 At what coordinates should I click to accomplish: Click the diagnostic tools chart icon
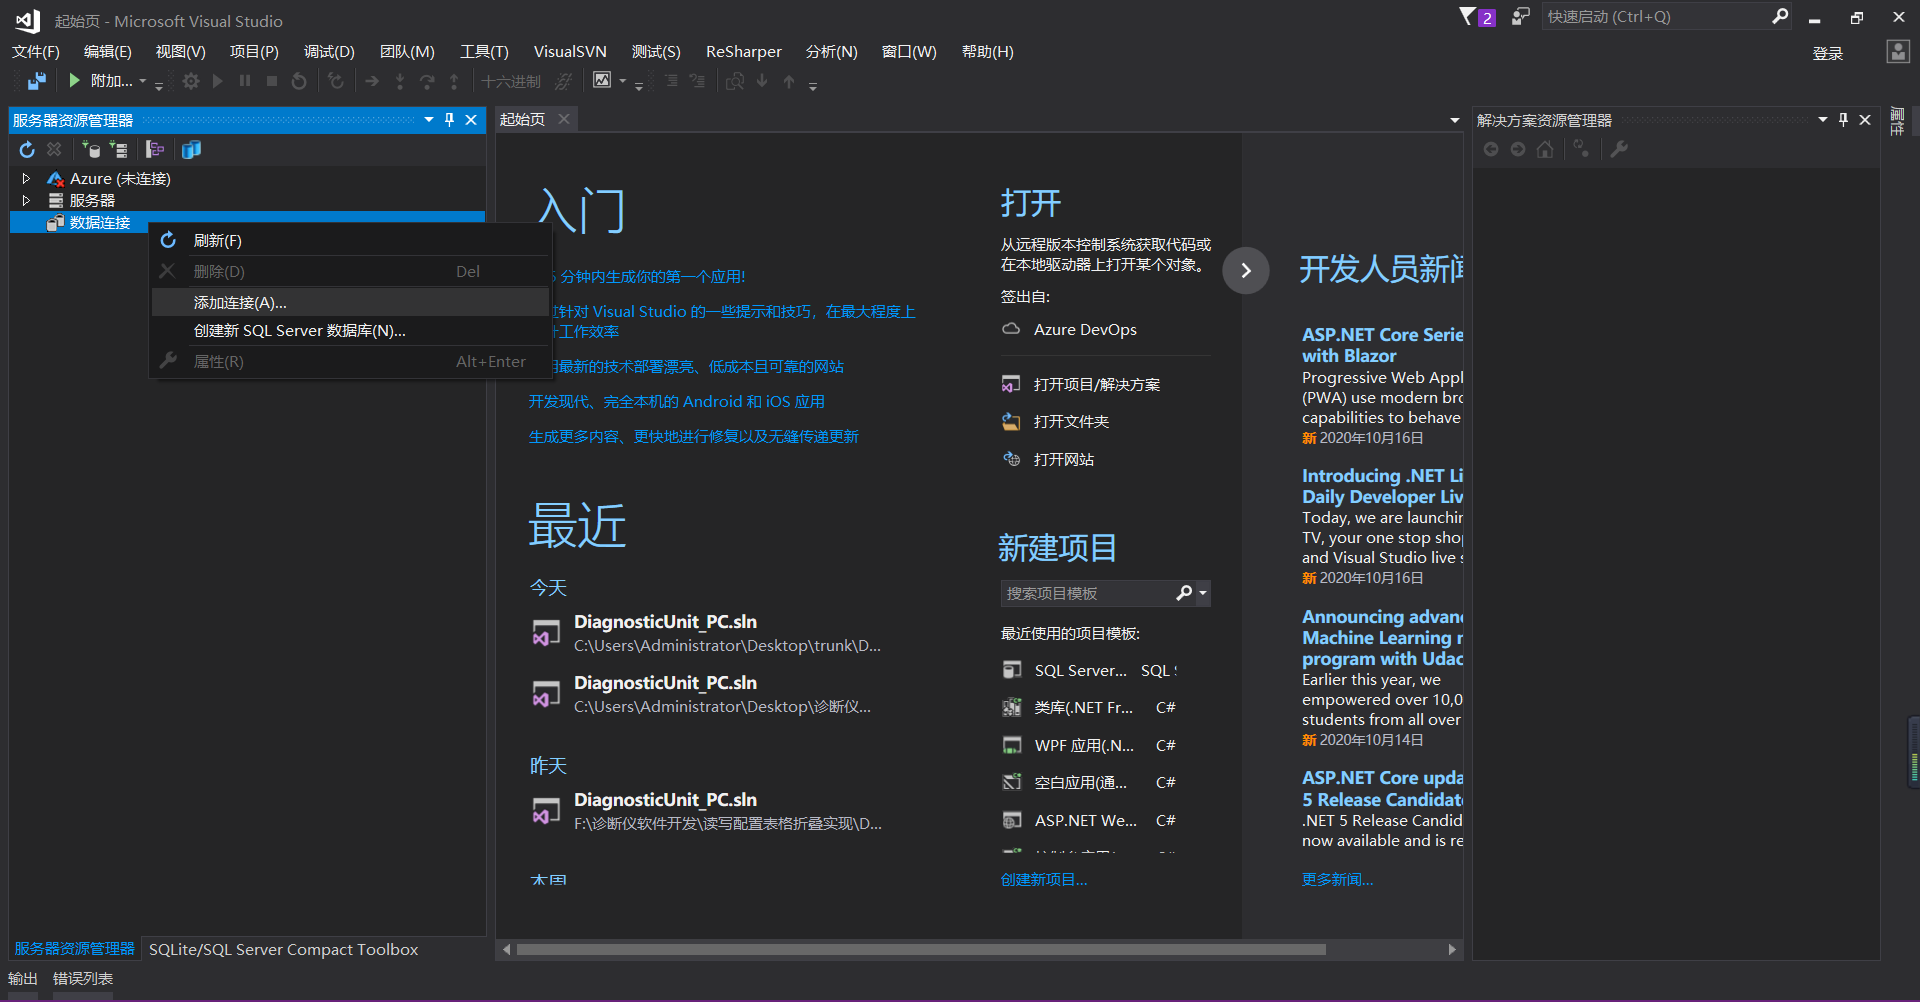pos(602,81)
